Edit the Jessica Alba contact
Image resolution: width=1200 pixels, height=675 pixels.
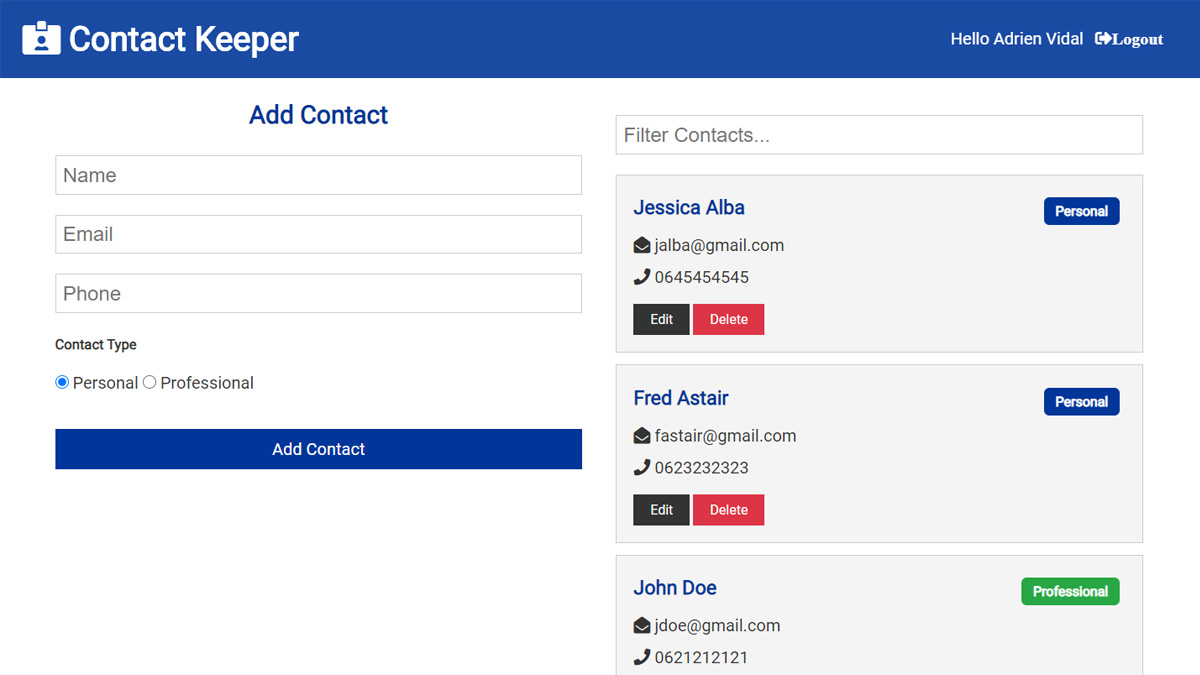click(x=661, y=319)
